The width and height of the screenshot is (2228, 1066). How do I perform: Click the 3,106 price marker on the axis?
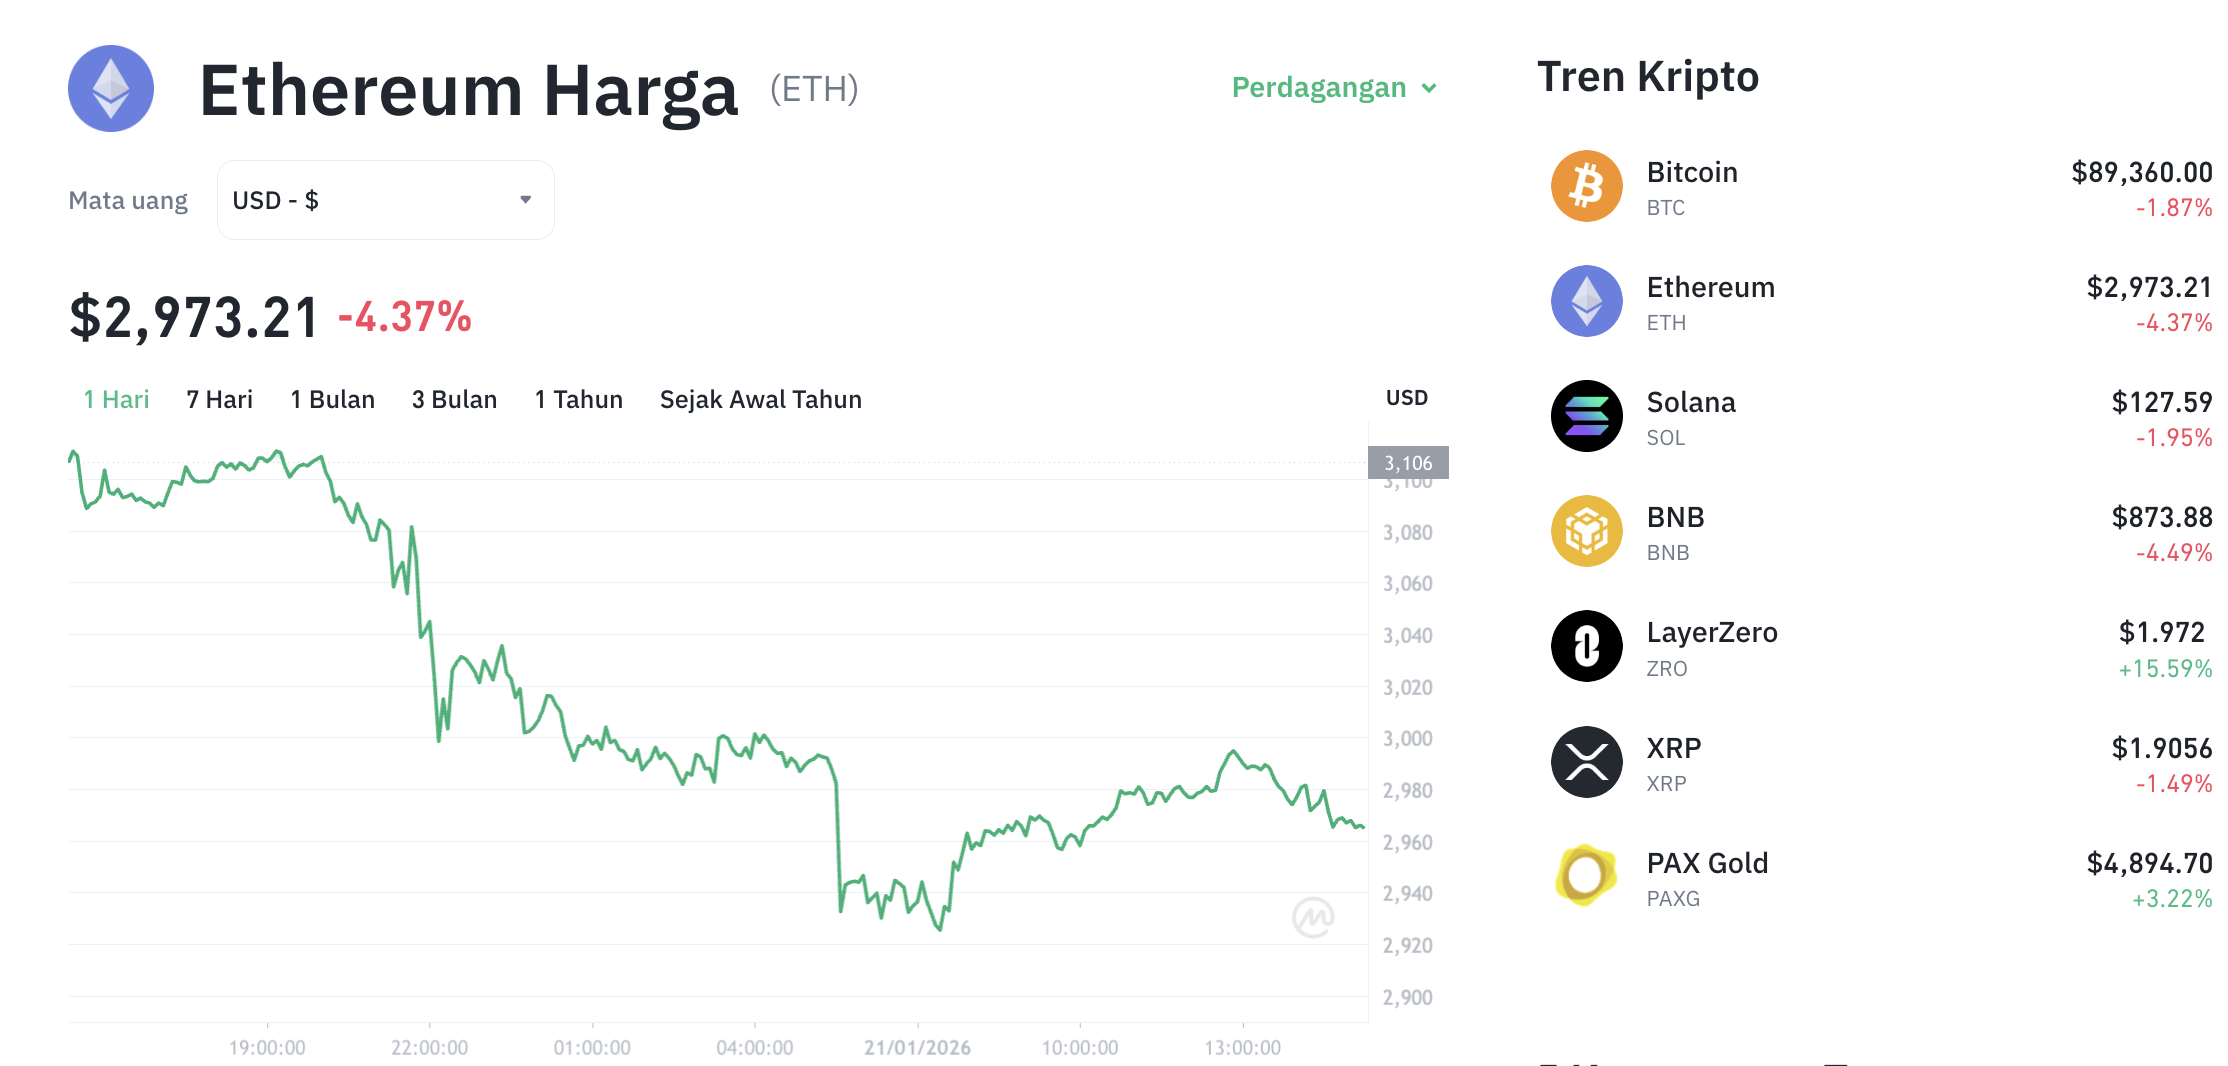click(x=1406, y=462)
